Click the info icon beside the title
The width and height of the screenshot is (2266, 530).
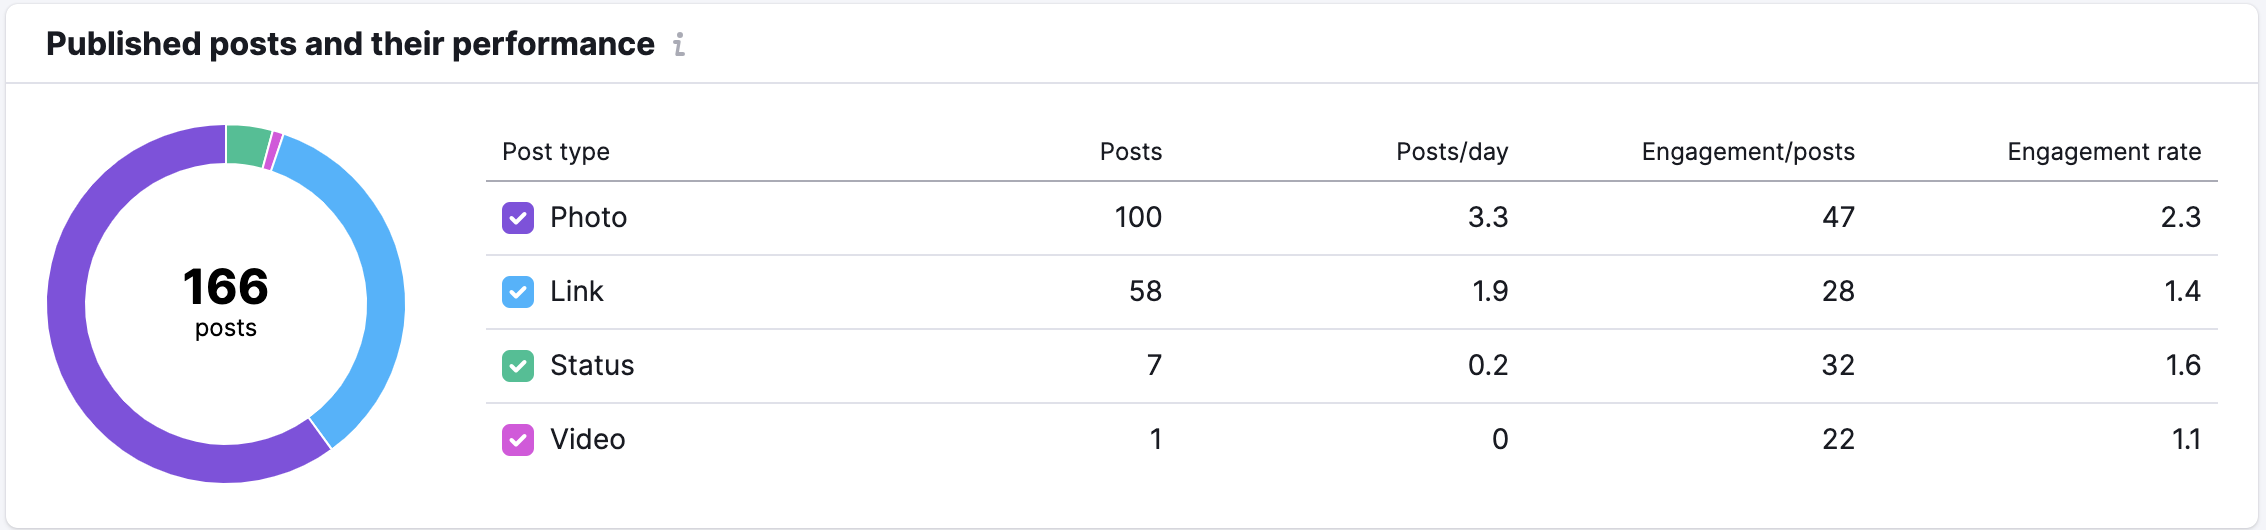pyautogui.click(x=679, y=44)
